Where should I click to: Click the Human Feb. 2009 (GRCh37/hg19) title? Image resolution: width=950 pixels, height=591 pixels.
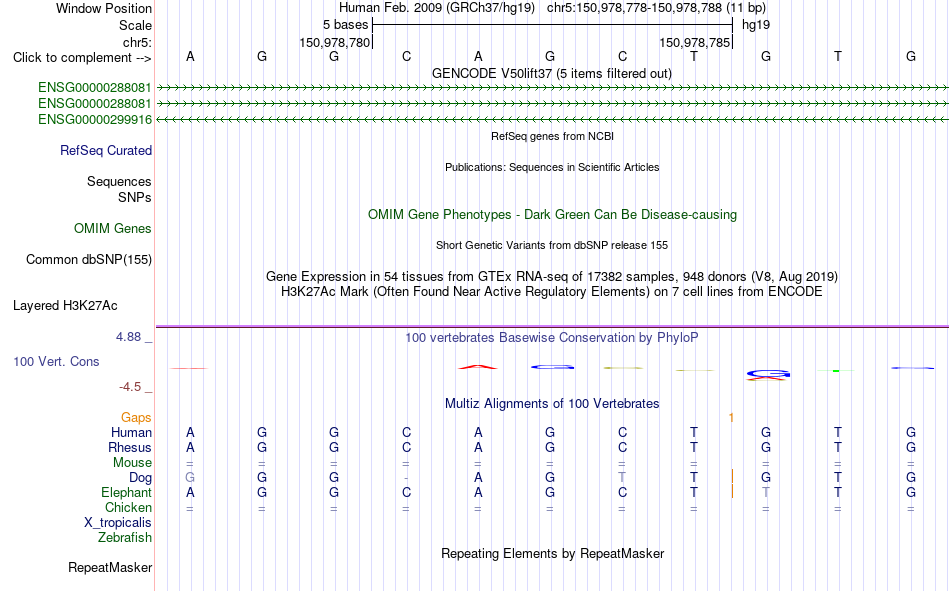(437, 8)
